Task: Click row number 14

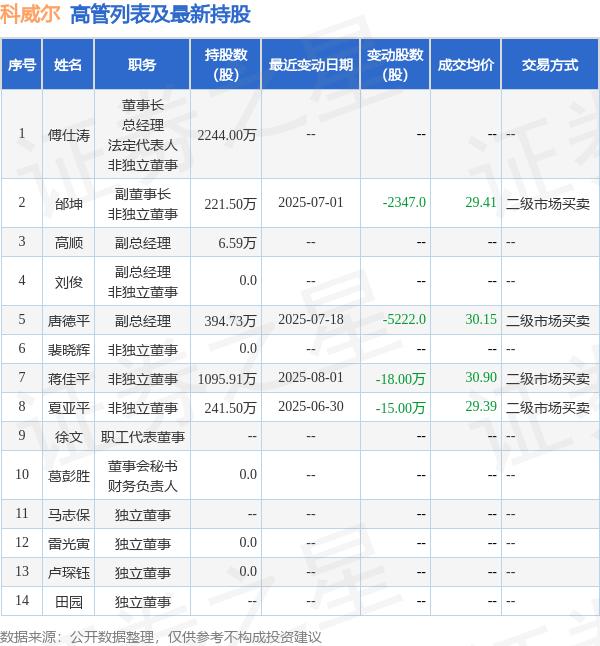Action: click(x=22, y=600)
